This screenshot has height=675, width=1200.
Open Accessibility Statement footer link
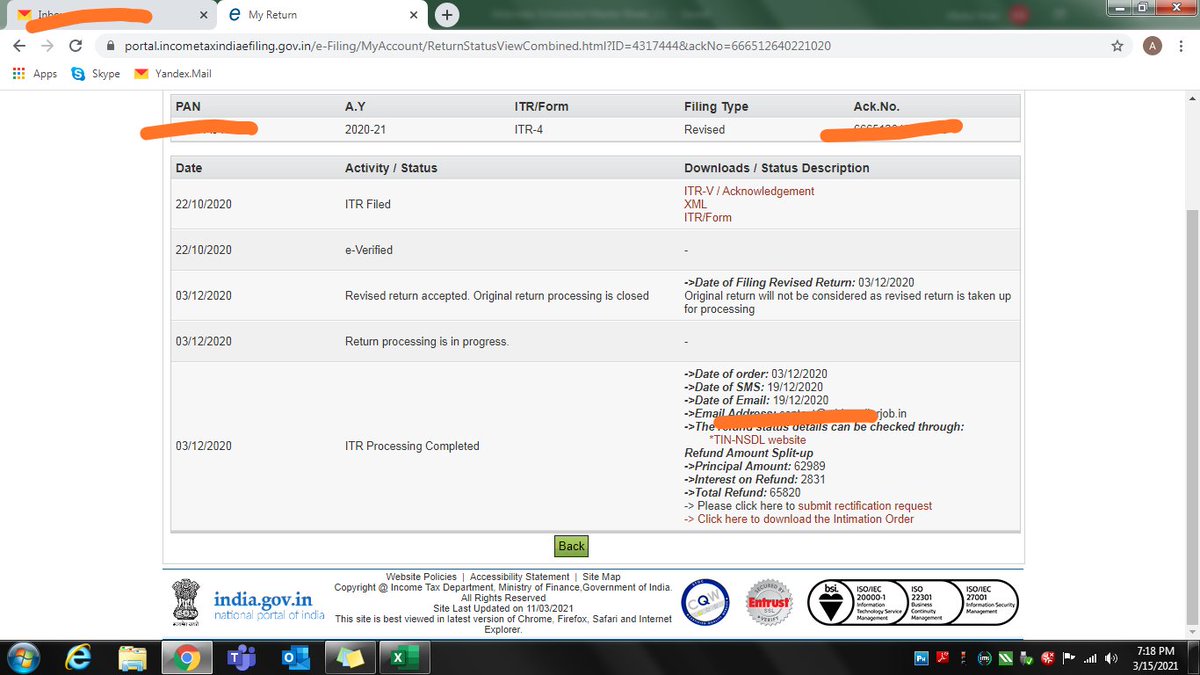(x=520, y=577)
